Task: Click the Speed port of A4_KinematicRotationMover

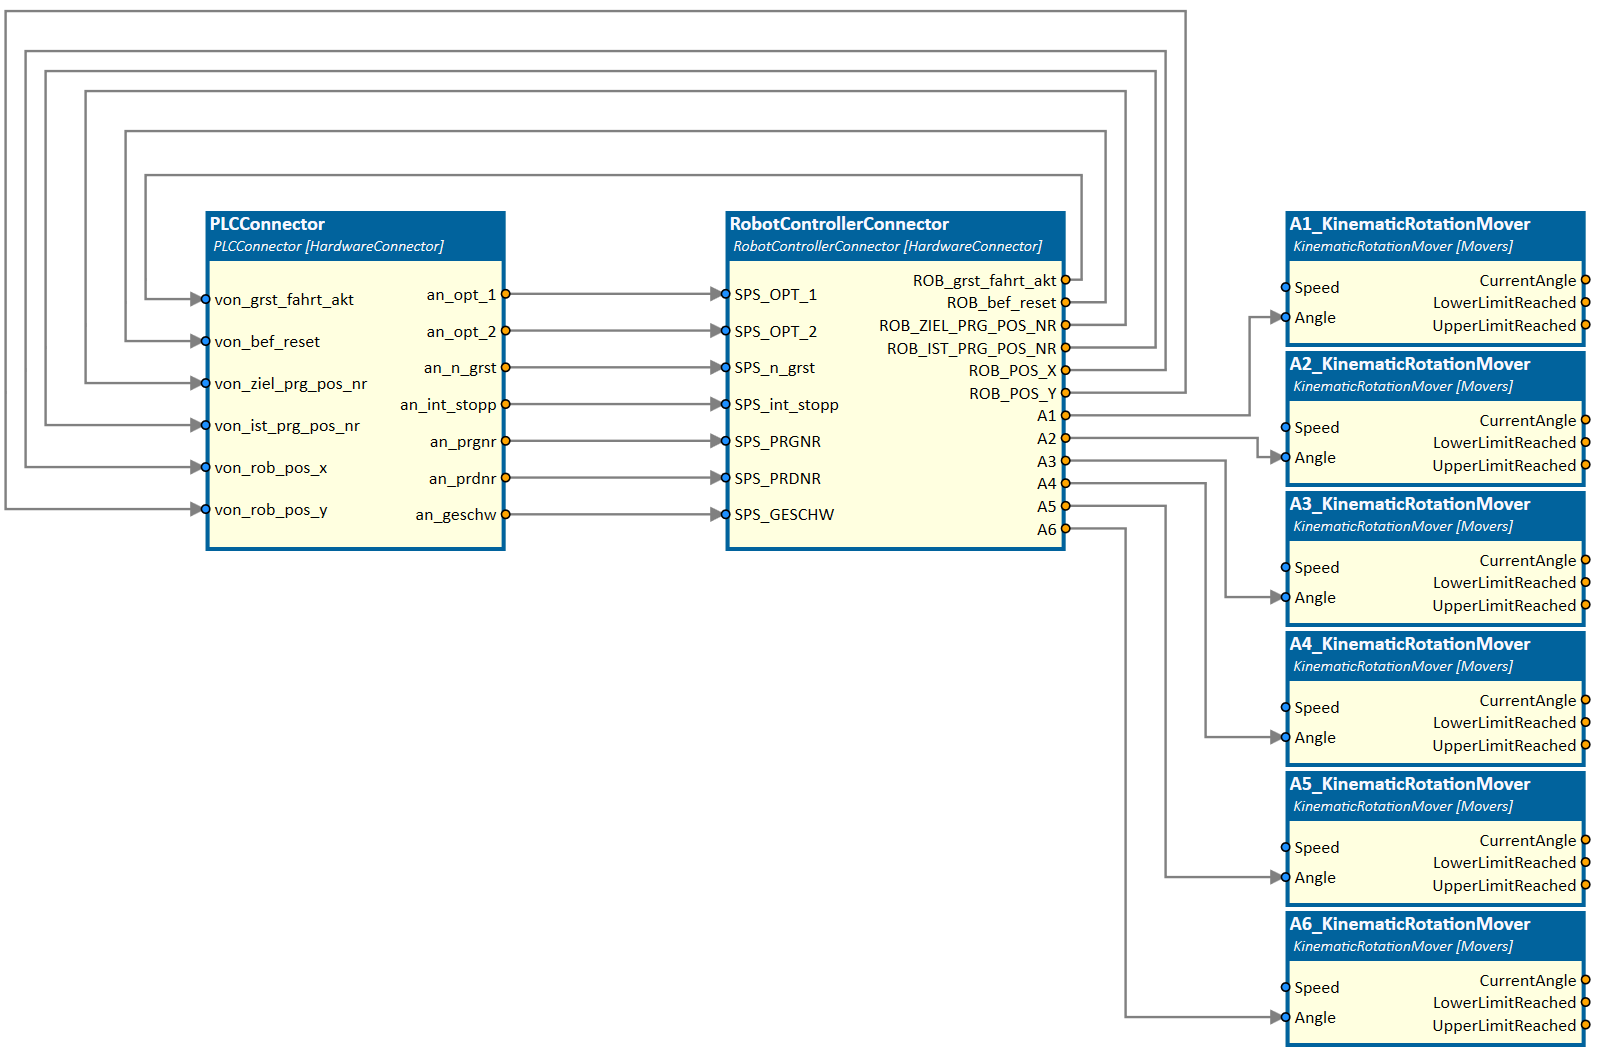Action: [x=1286, y=707]
